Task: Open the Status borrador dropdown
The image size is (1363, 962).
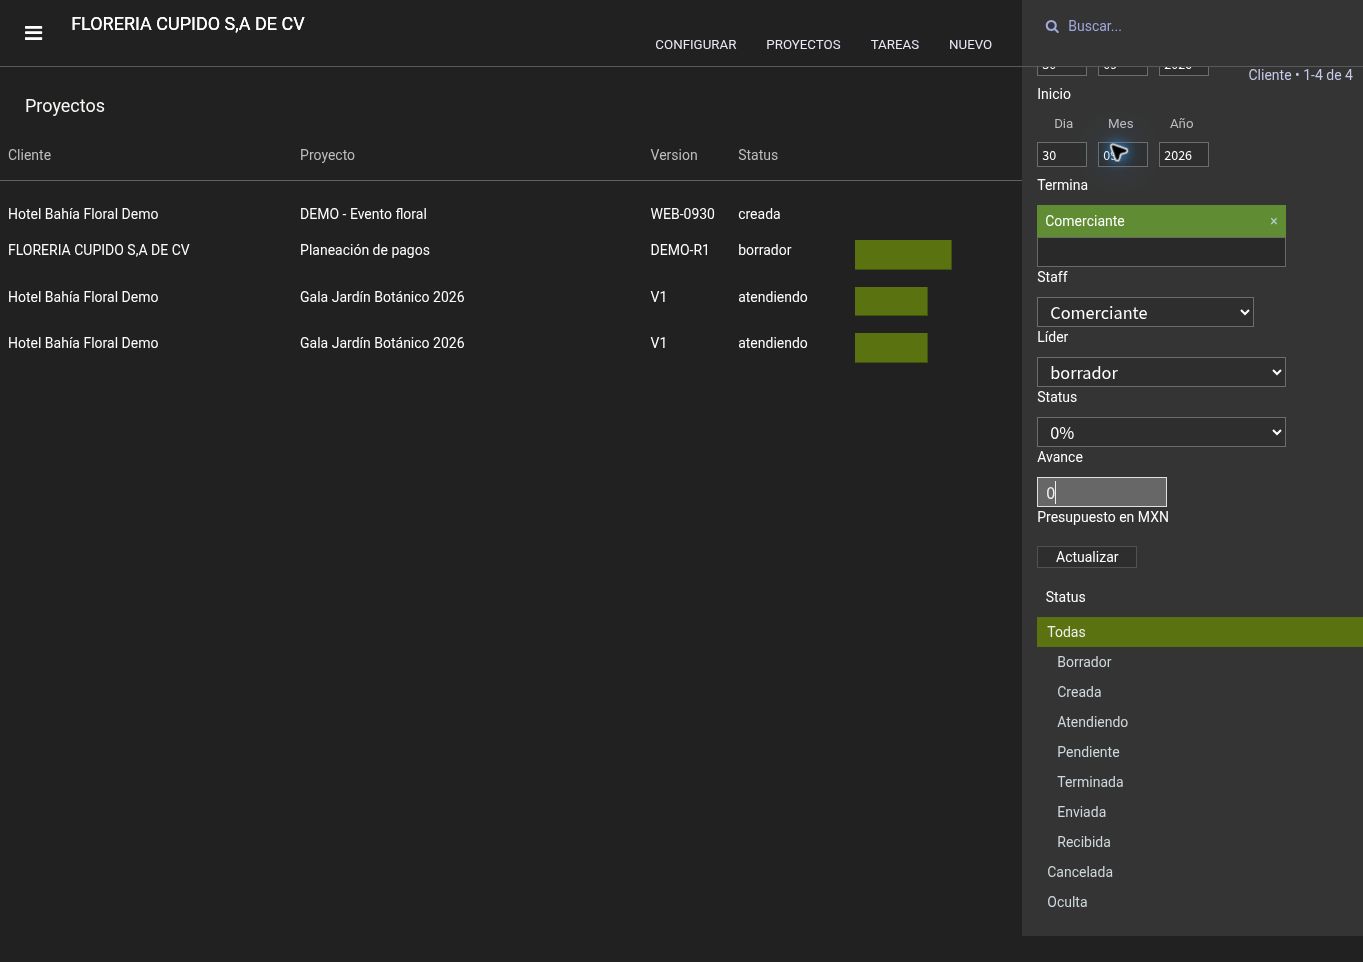Action: coord(1161,372)
